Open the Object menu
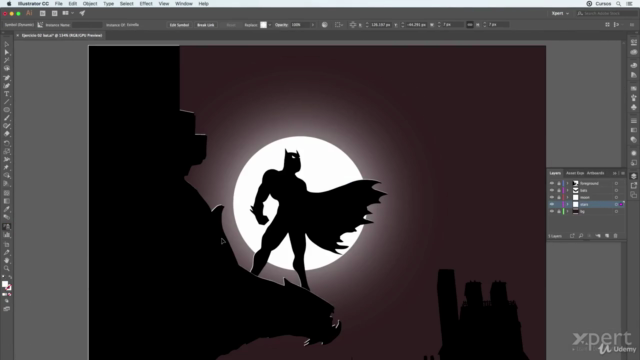The image size is (640, 360). [90, 4]
